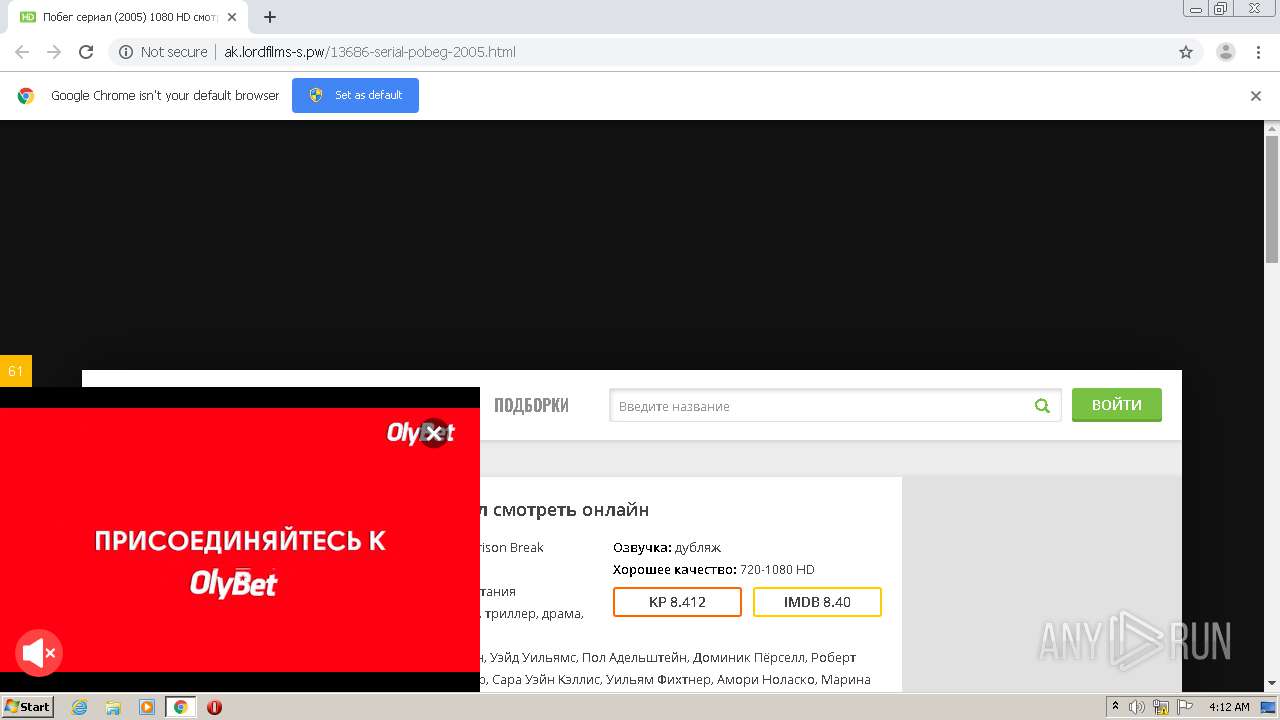This screenshot has height=720, width=1280.
Task: Click the KP 8.412 rating box
Action: point(677,602)
